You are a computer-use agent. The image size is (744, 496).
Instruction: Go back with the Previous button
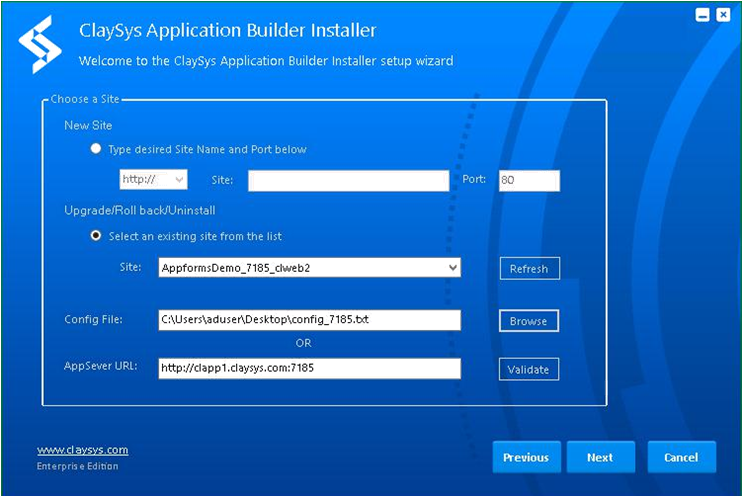point(526,457)
